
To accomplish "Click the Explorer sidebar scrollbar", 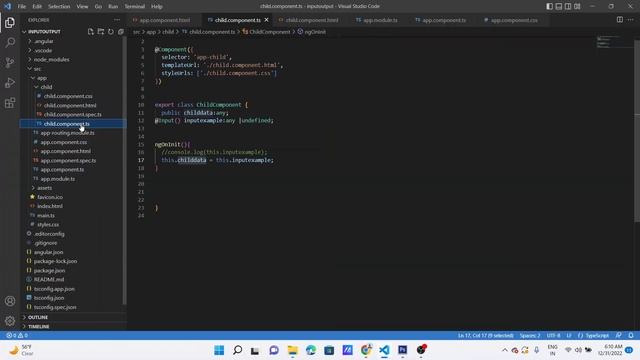I will 124,171.
